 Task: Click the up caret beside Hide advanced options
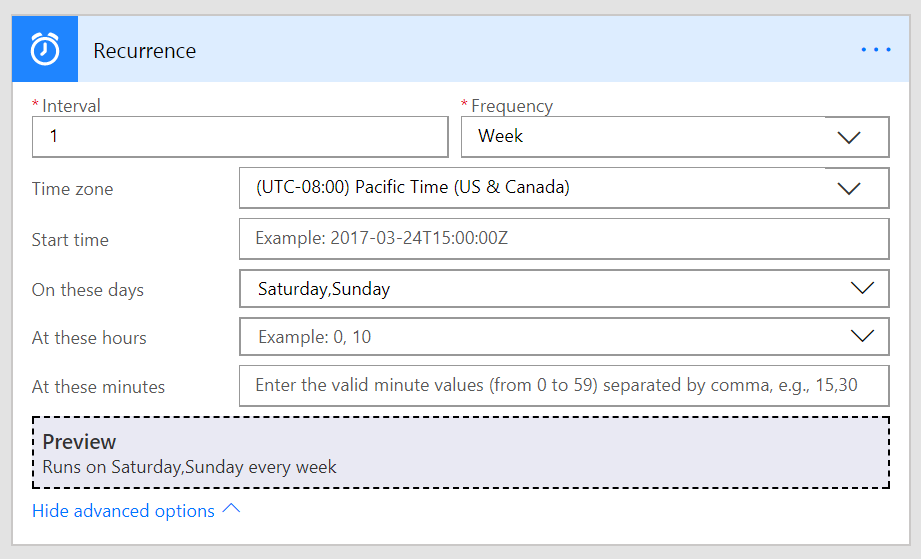click(231, 509)
